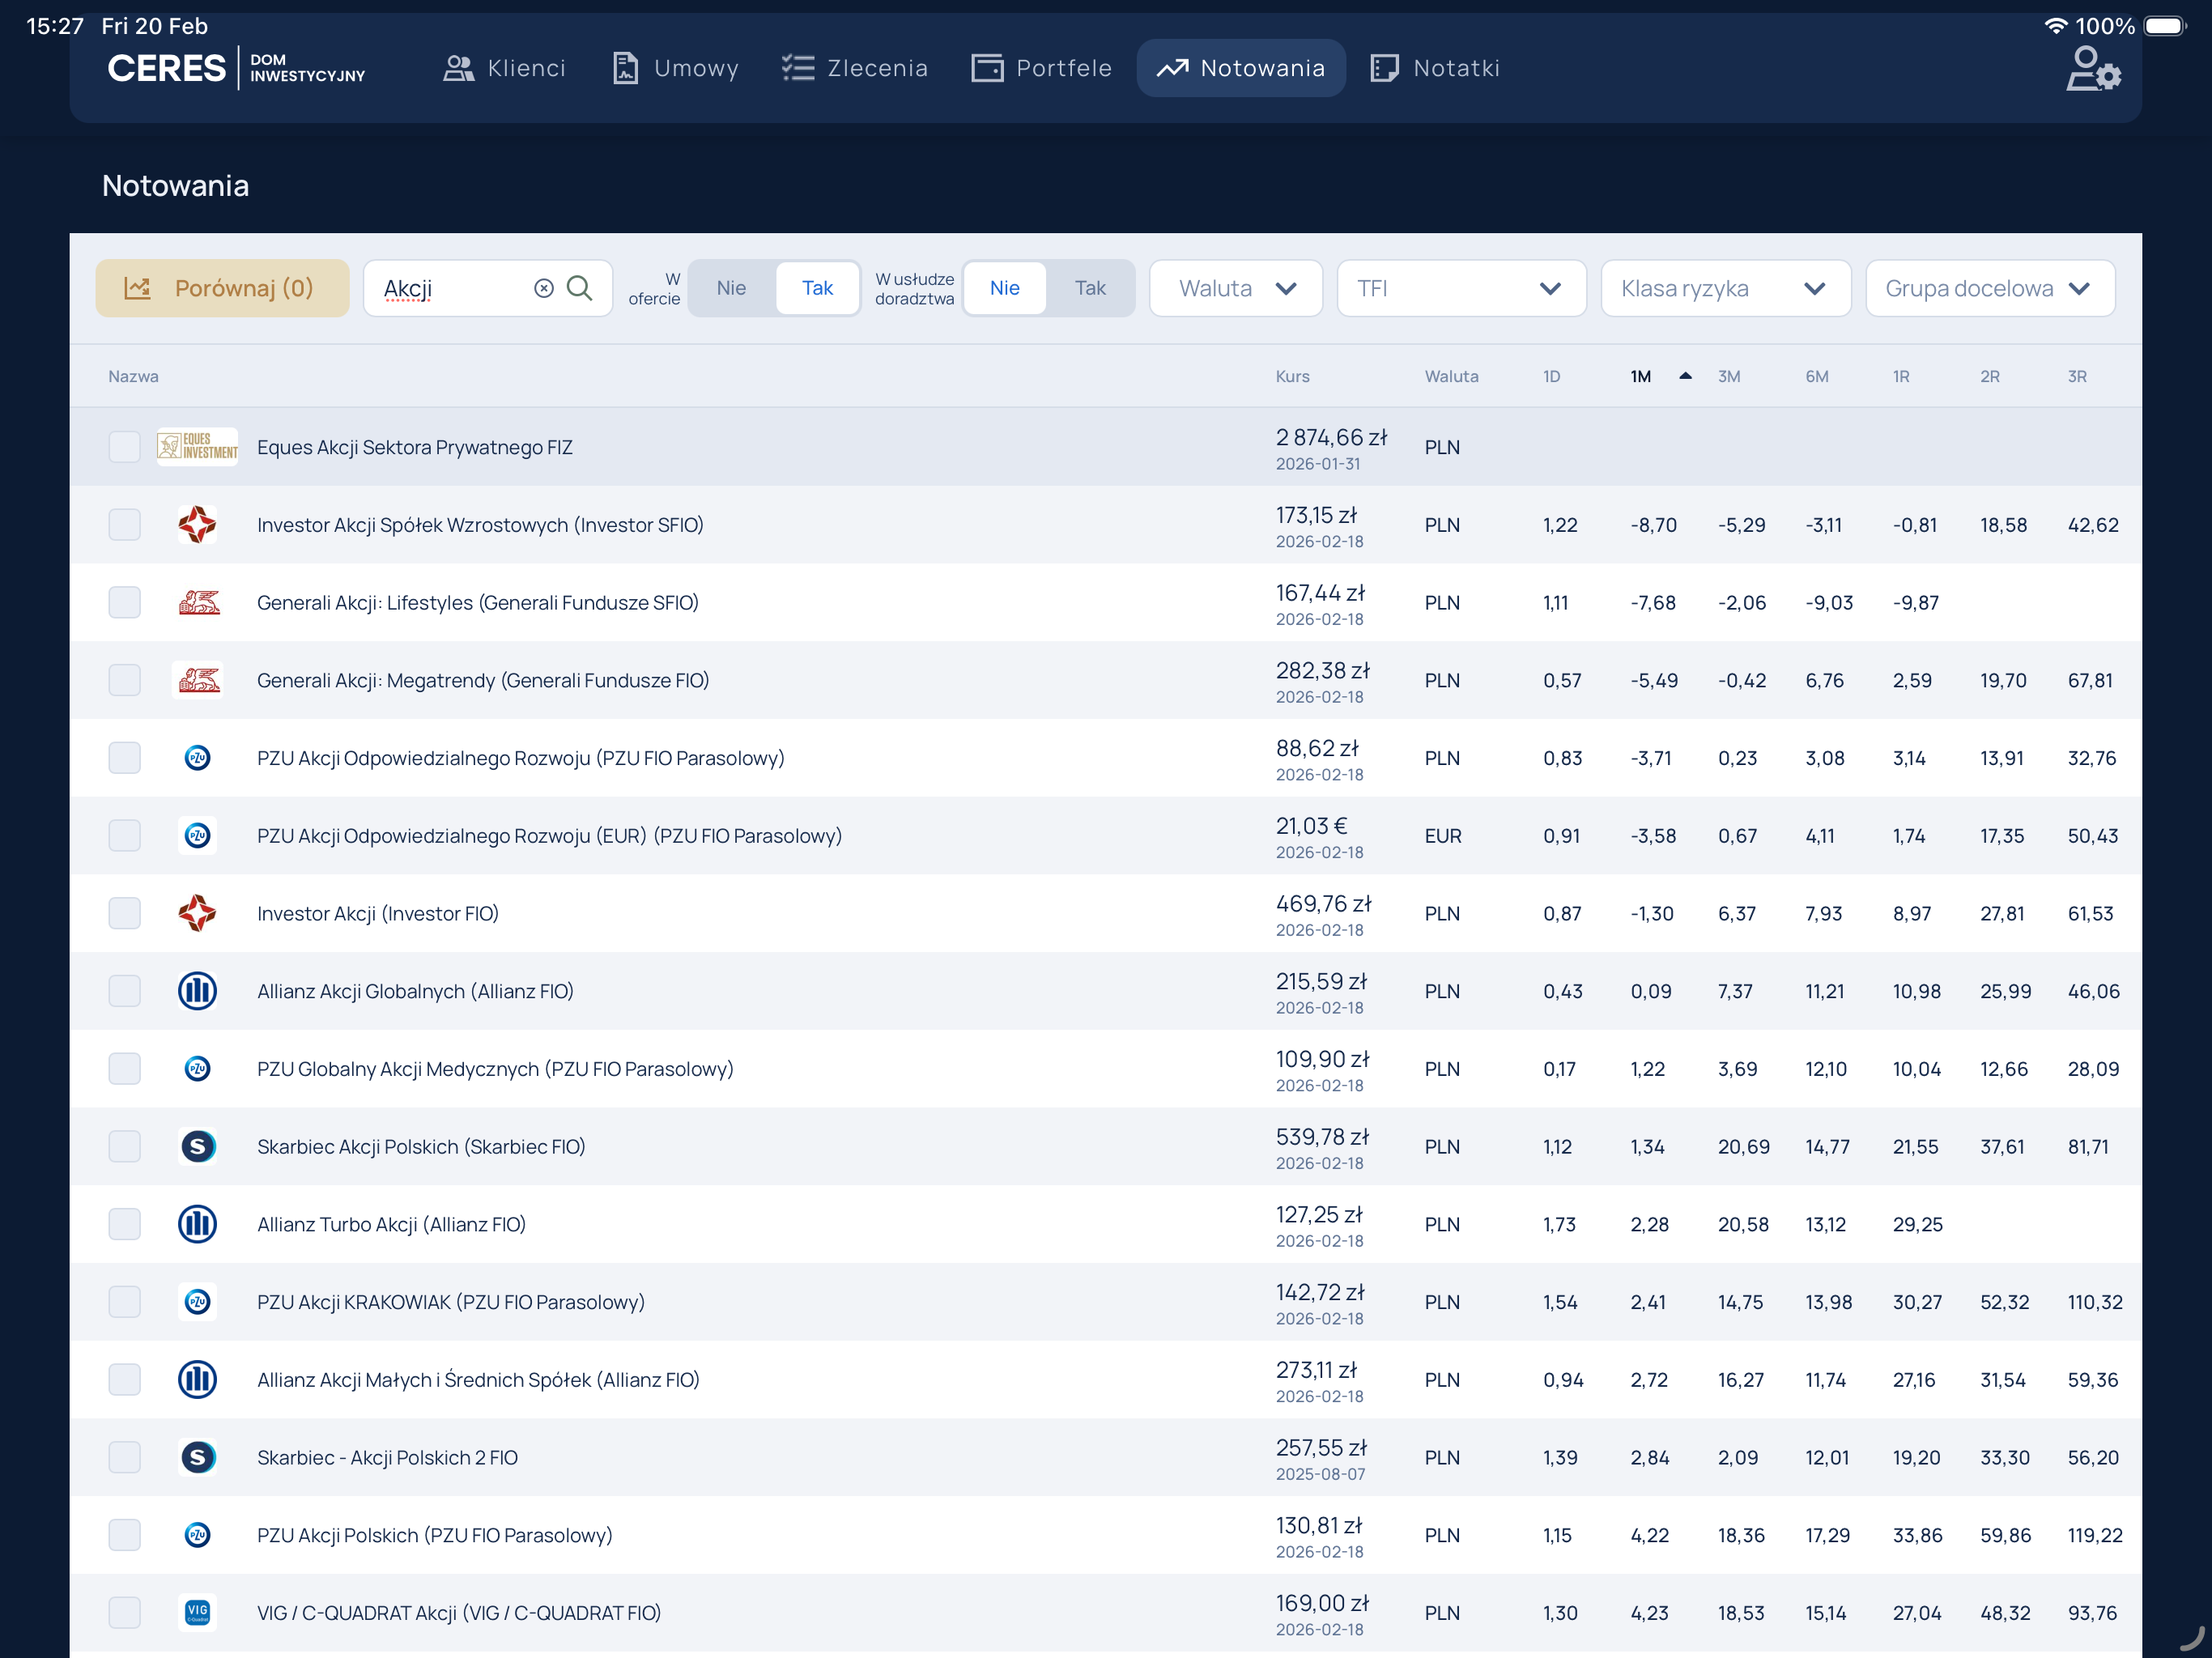Screen dimensions: 2212x1658
Task: Sort by the Waluta column header
Action: [1451, 377]
